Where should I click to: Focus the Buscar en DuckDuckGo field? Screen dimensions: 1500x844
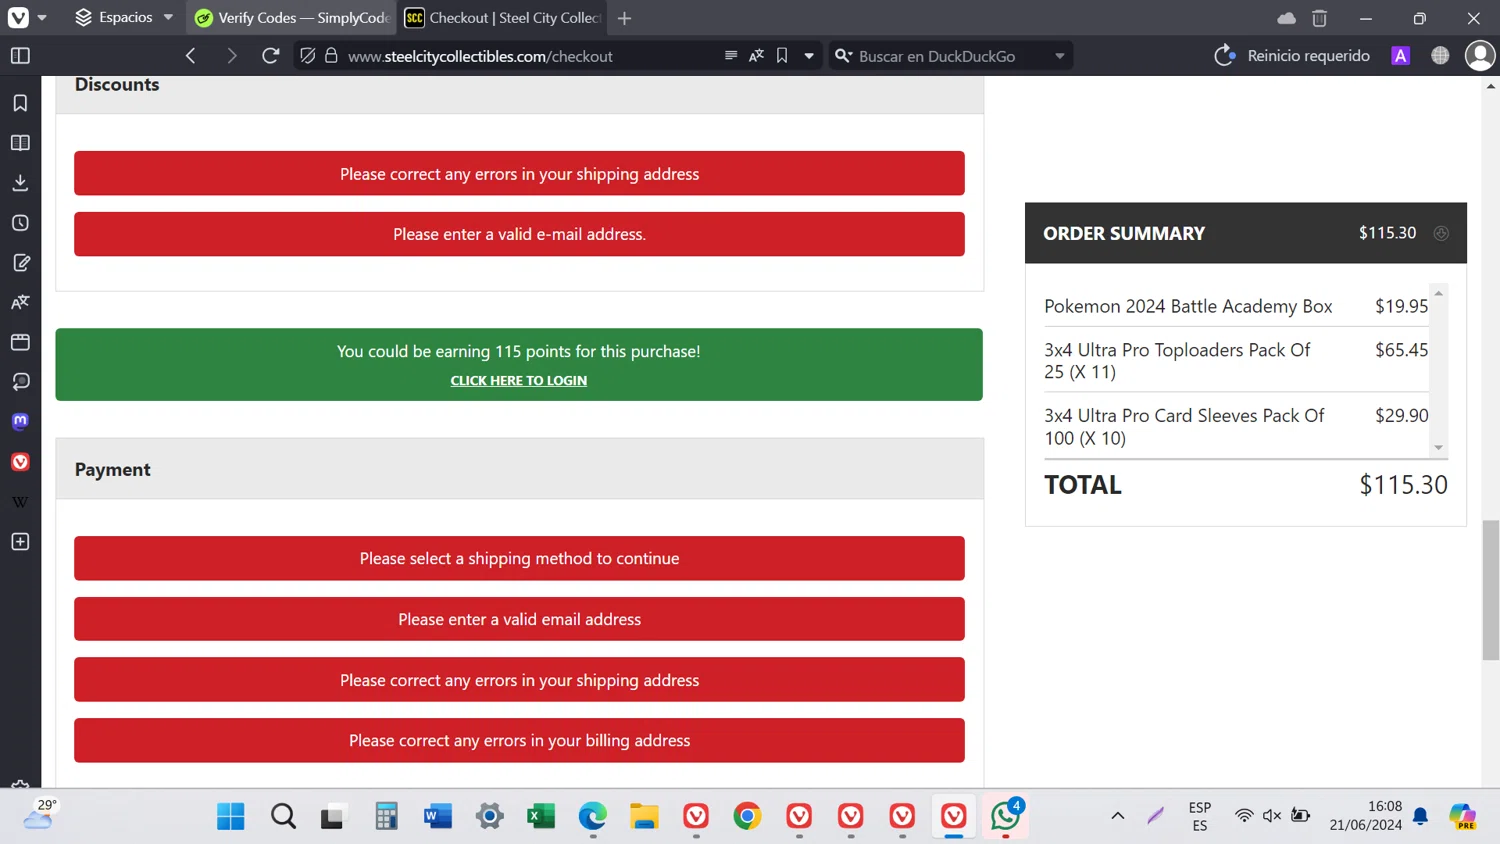point(950,56)
